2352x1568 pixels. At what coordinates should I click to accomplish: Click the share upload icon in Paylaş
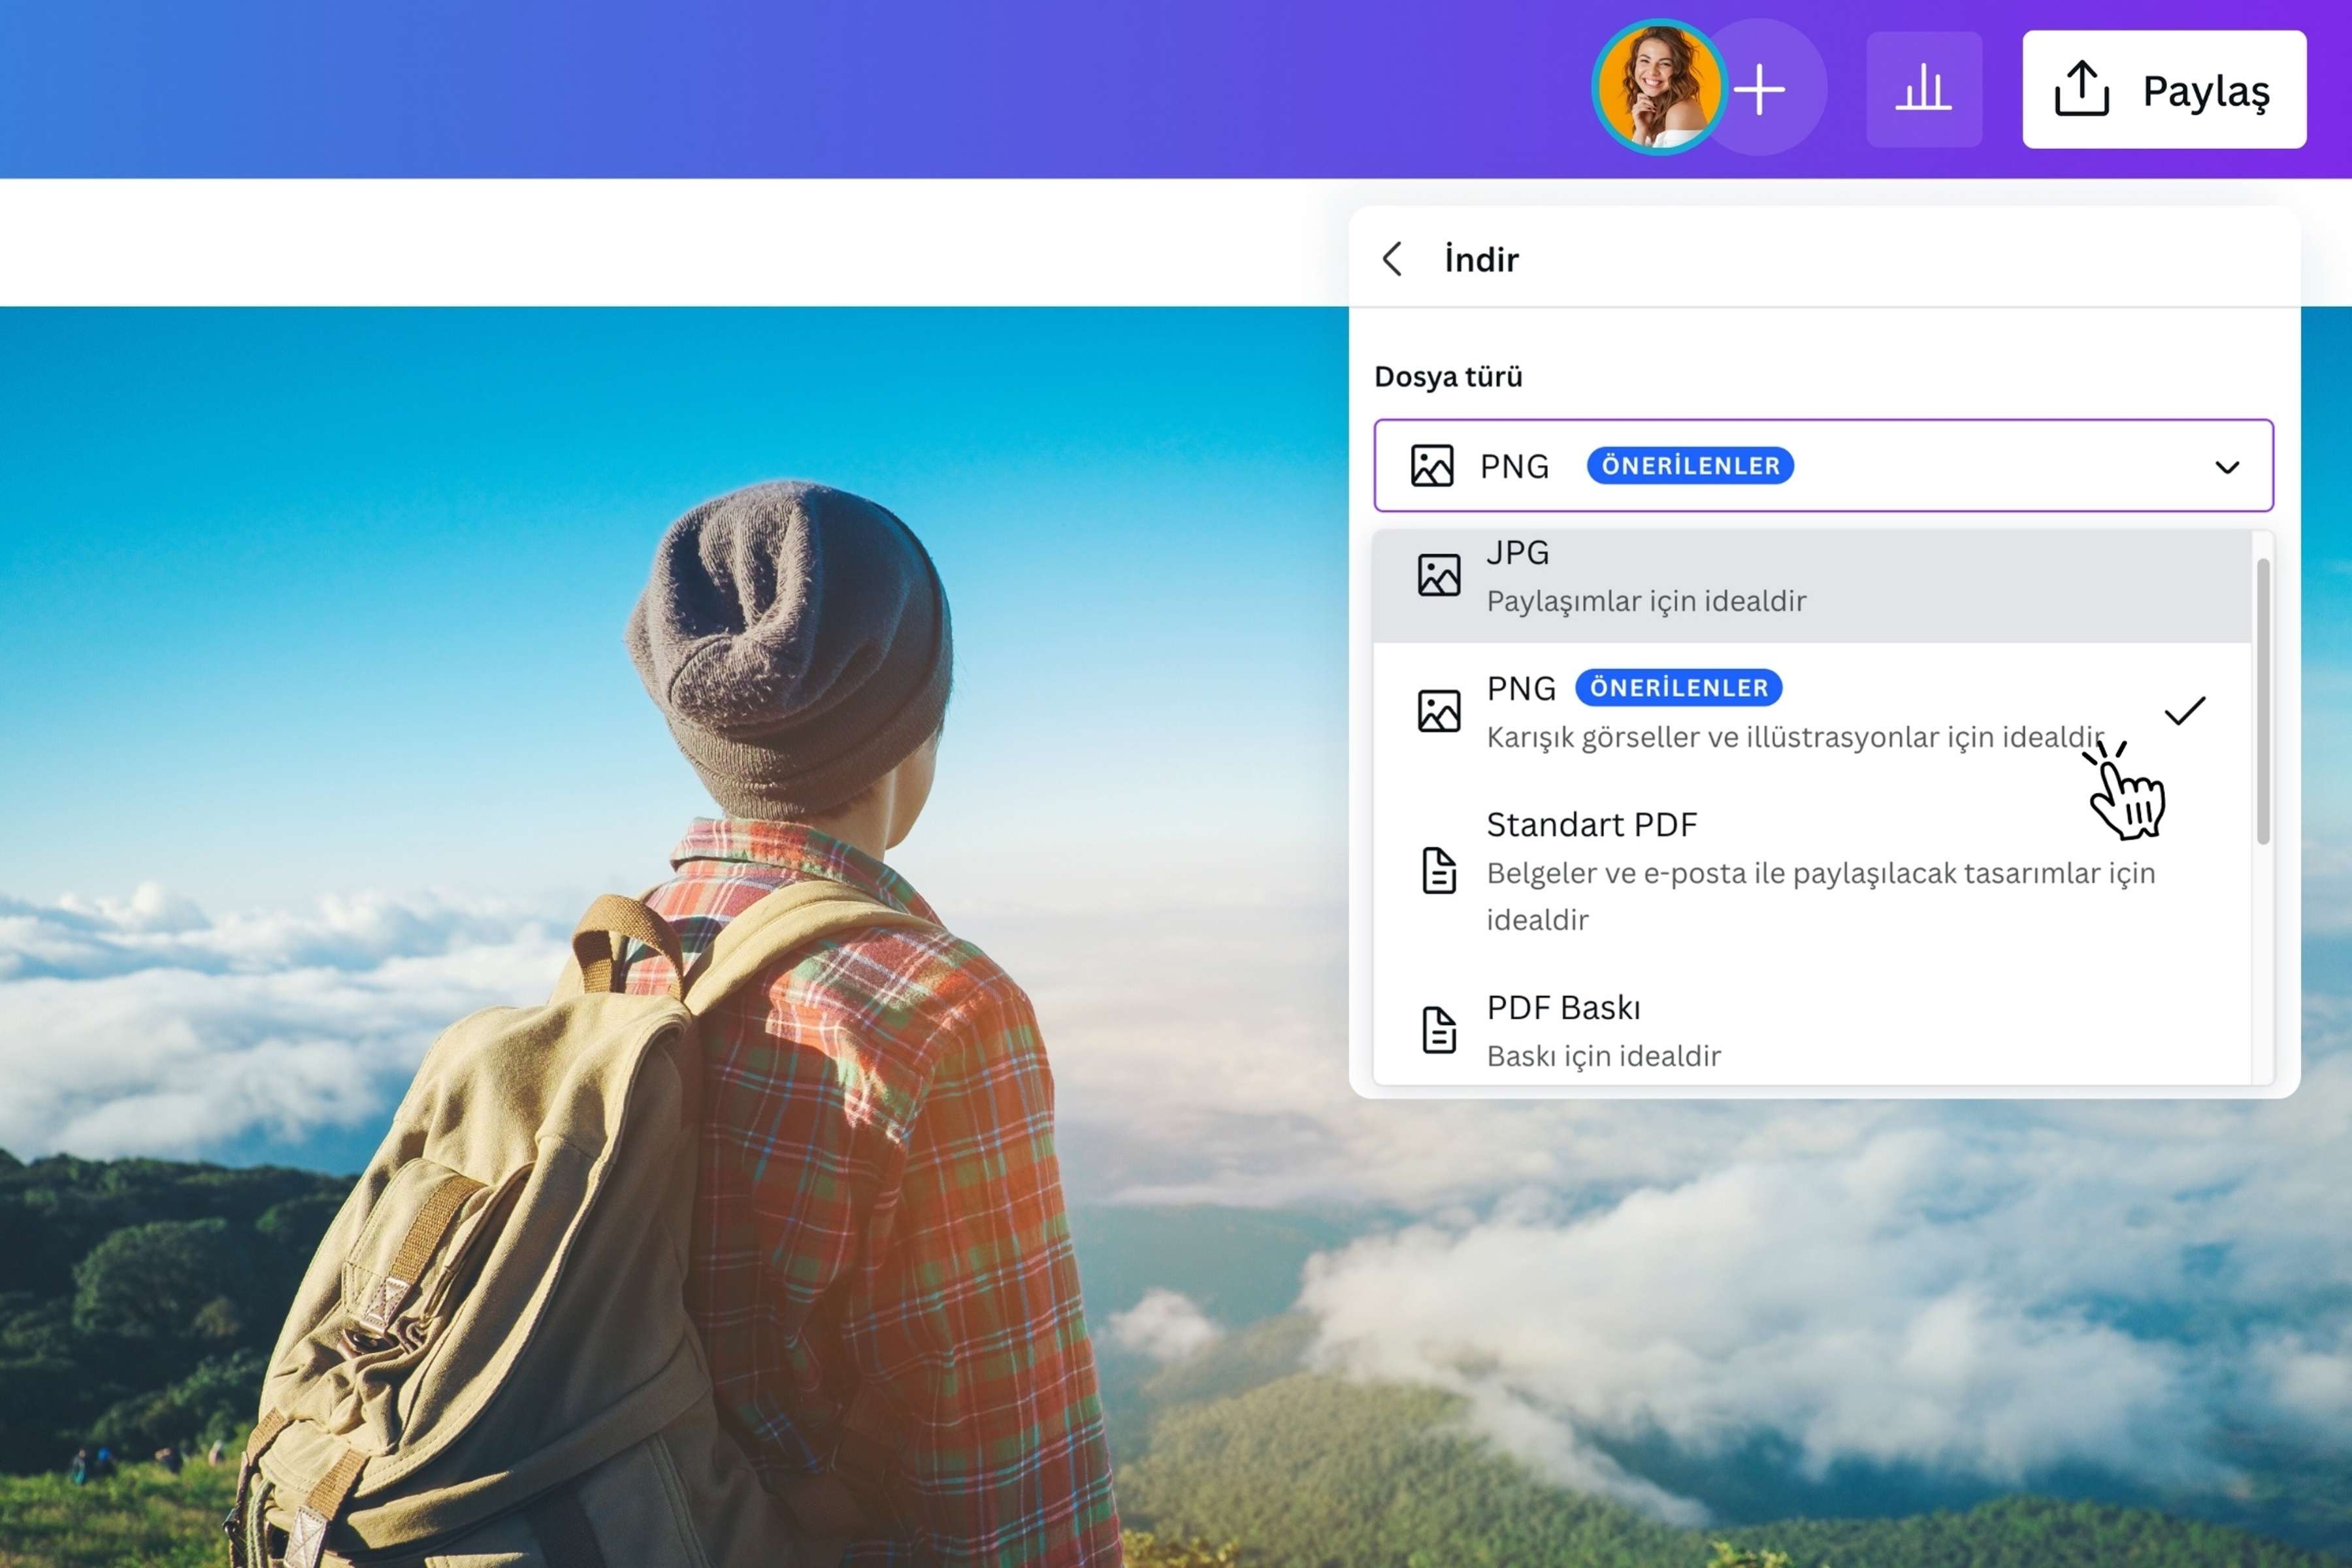(x=2082, y=89)
